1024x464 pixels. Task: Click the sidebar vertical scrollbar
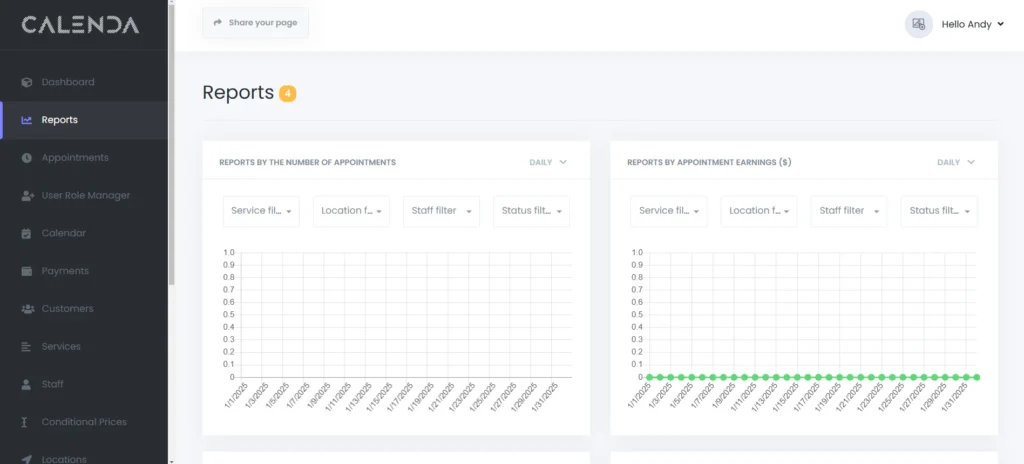point(171,150)
